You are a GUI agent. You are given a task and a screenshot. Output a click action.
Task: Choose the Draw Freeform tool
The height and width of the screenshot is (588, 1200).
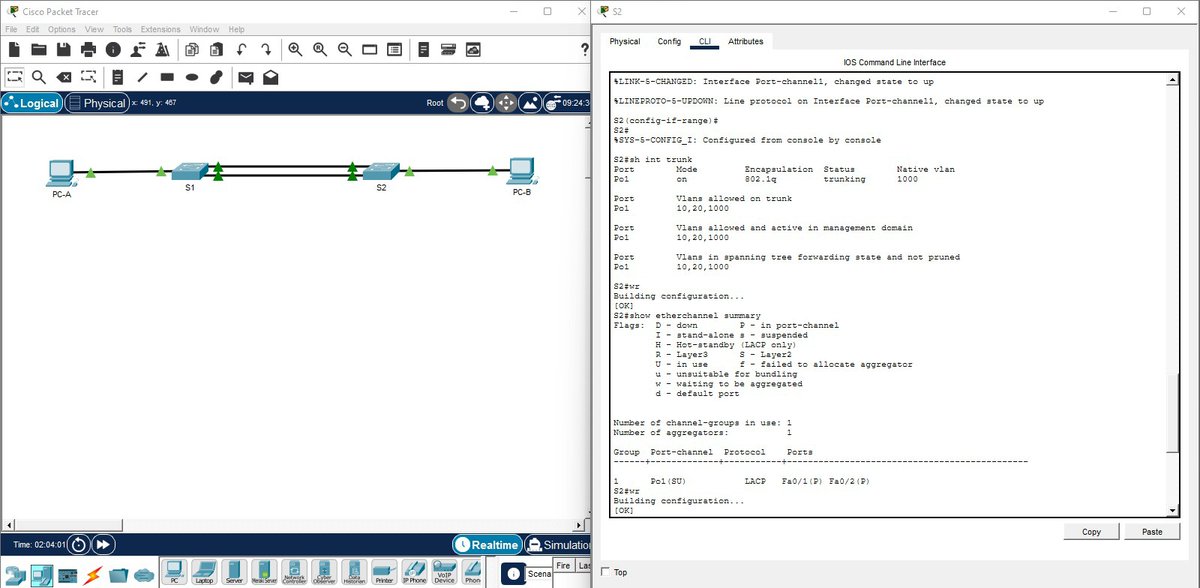[215, 77]
